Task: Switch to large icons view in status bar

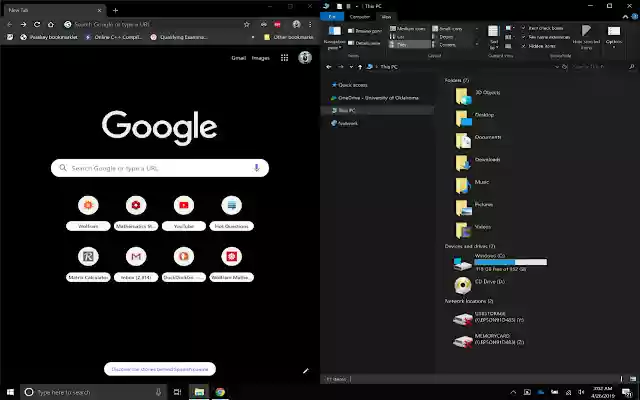Action: 633,379
